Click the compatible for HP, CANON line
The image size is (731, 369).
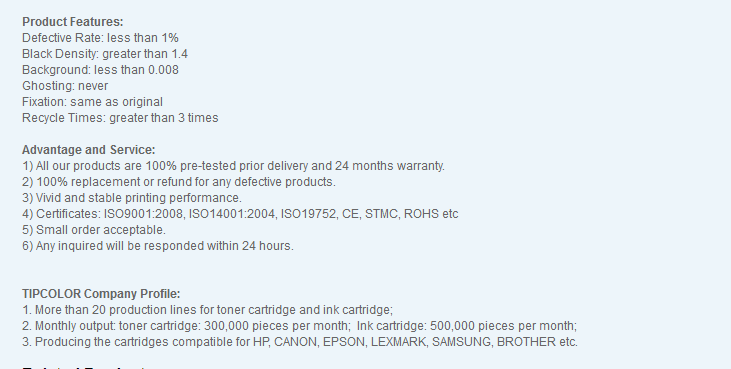[x=300, y=342]
